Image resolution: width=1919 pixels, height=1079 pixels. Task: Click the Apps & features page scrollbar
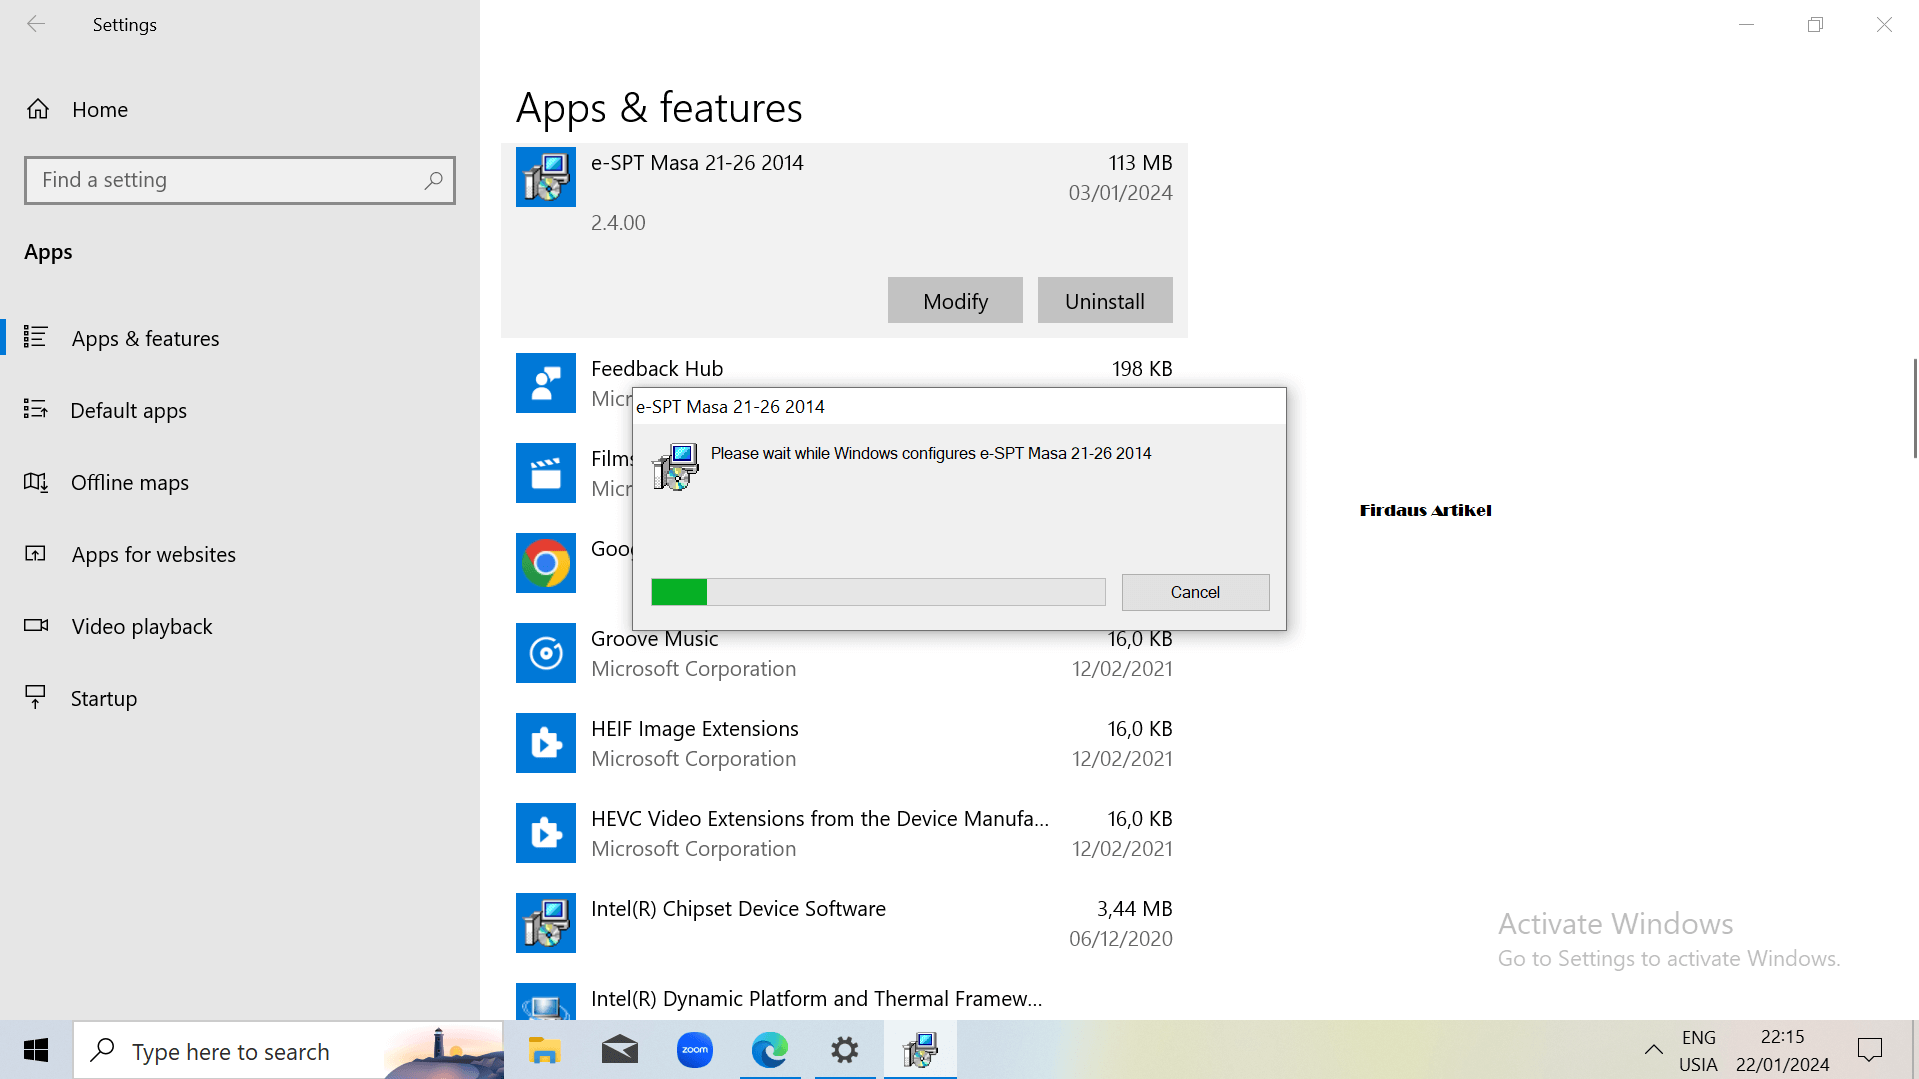tap(1914, 408)
